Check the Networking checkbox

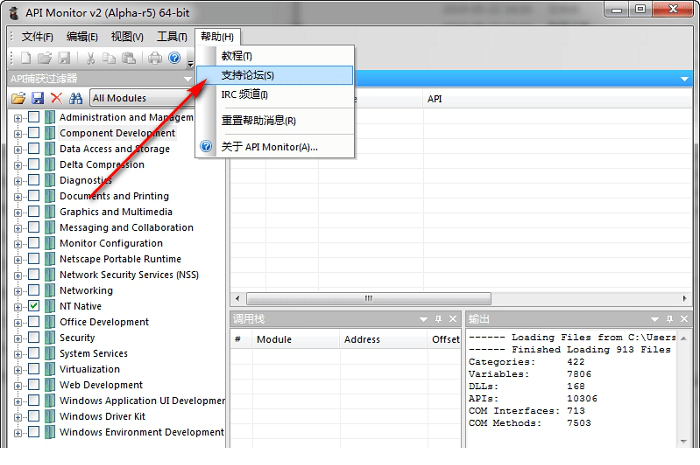pyautogui.click(x=34, y=290)
